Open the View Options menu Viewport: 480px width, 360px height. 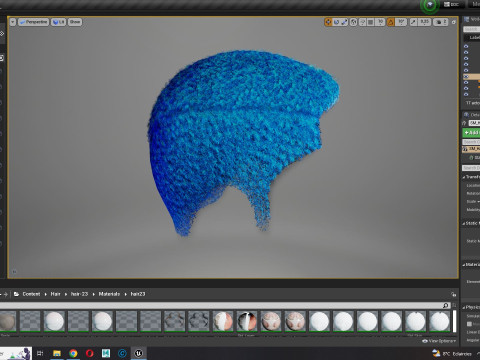(438, 341)
